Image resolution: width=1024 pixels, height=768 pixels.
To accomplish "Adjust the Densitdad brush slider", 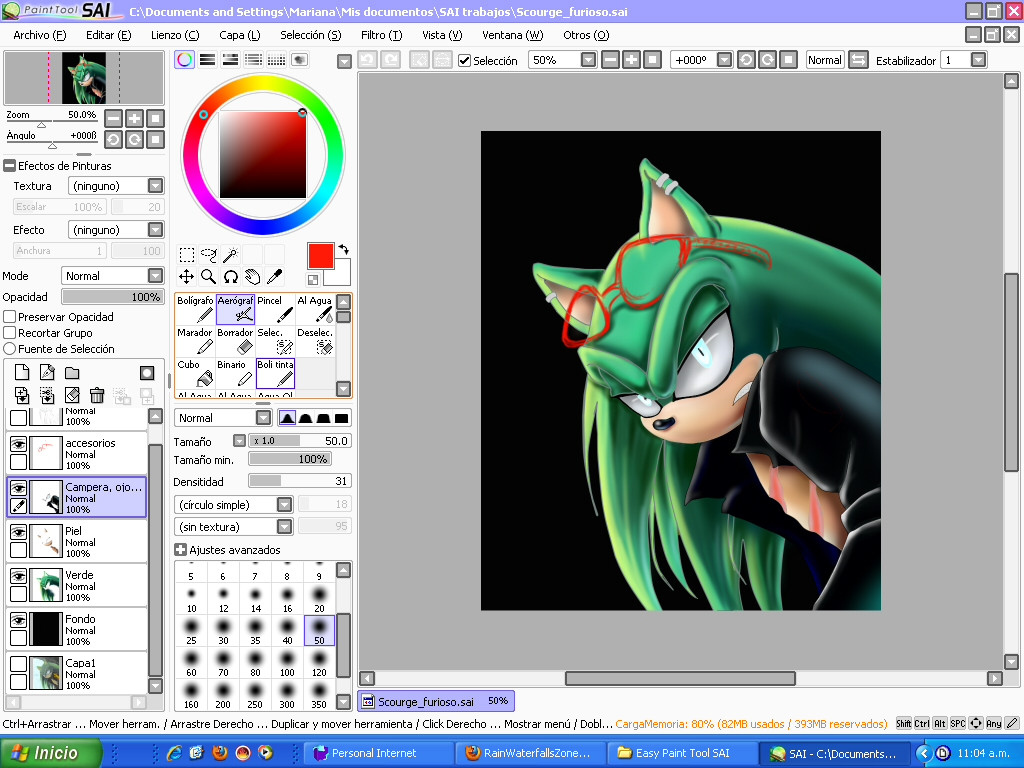I will click(300, 481).
